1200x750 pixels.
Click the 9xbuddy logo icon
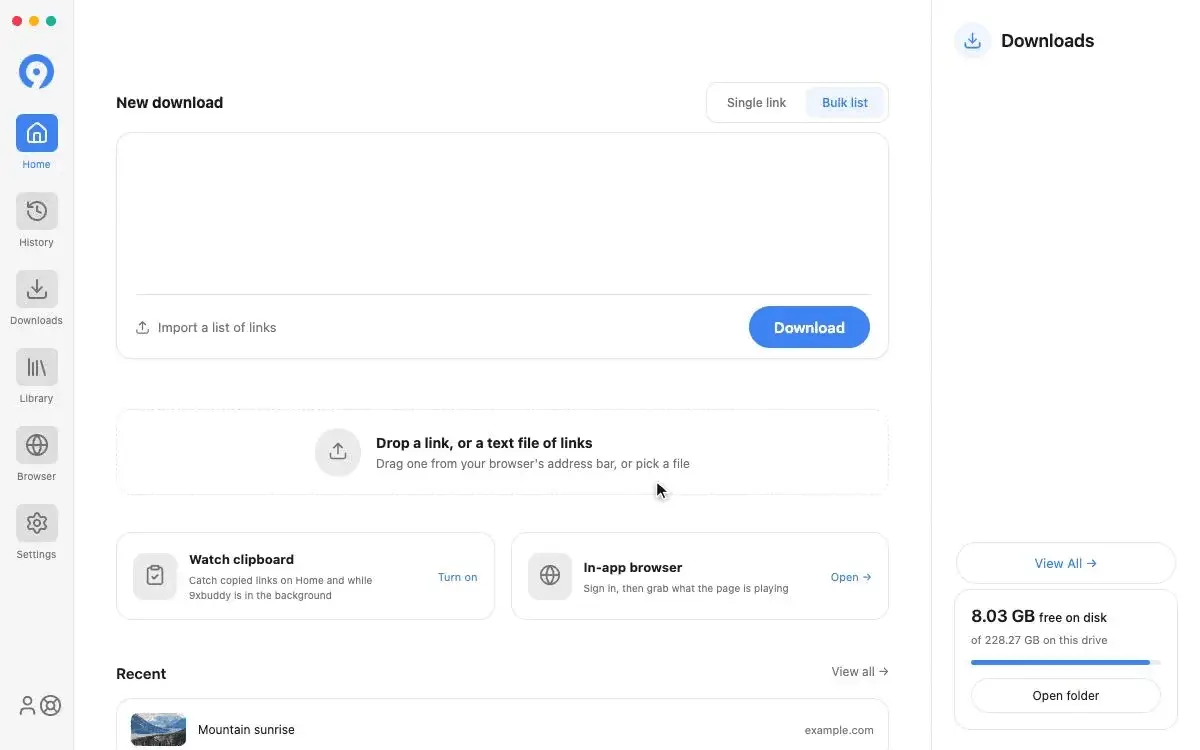pos(36,72)
